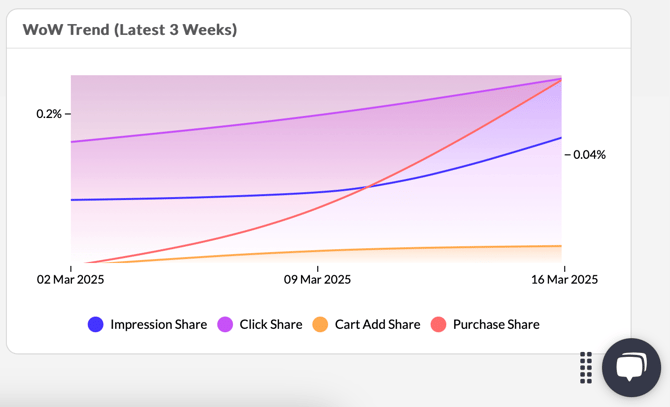Click the purple Click Share legend dot
This screenshot has height=407, width=670.
(x=225, y=324)
